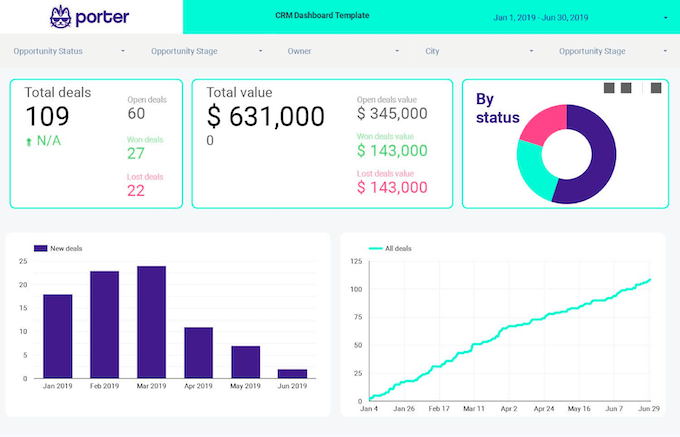The width and height of the screenshot is (680, 437).
Task: Click the first square icon in By status card
Action: tap(609, 88)
